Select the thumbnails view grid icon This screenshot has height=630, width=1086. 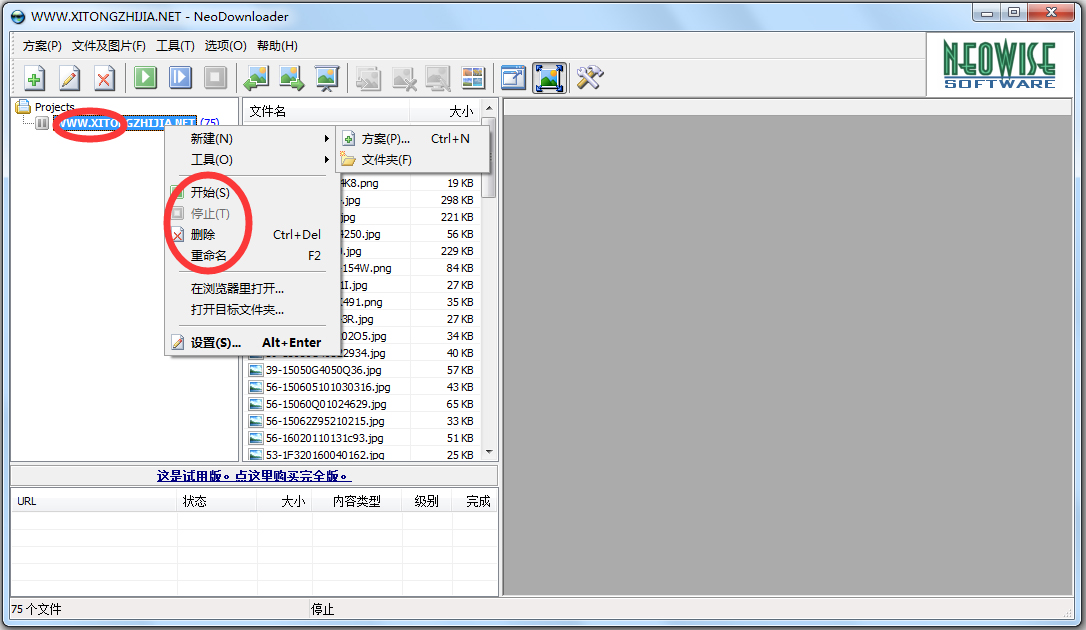pos(473,78)
